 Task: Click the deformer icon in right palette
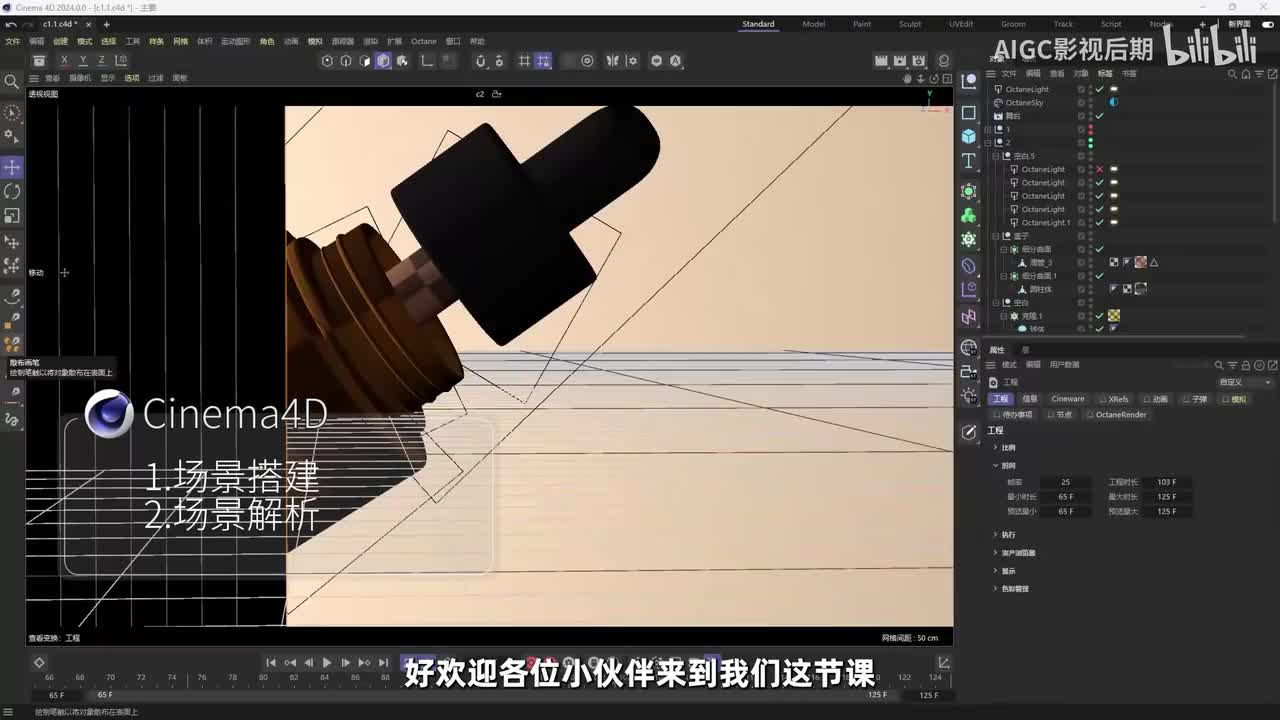tap(968, 267)
